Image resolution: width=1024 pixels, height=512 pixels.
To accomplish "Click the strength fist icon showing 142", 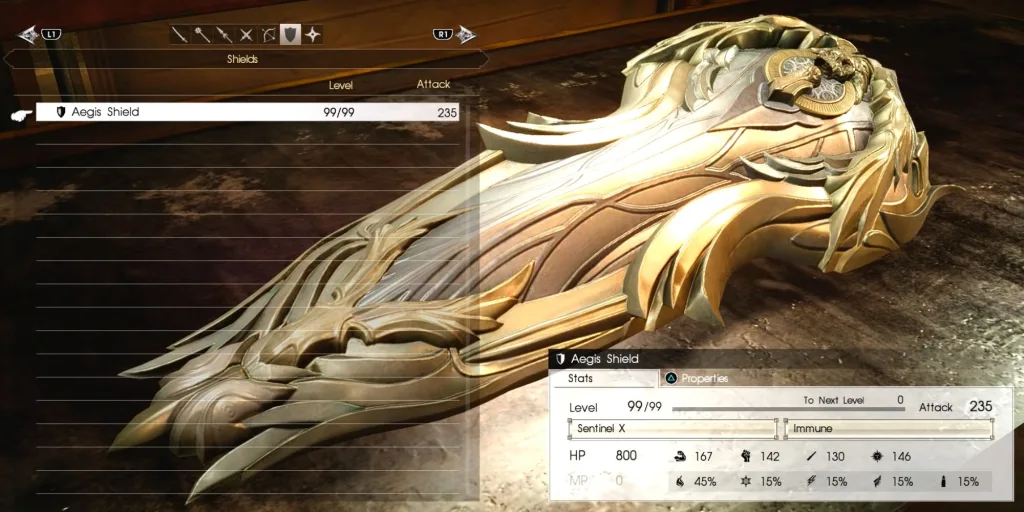I will 746,456.
